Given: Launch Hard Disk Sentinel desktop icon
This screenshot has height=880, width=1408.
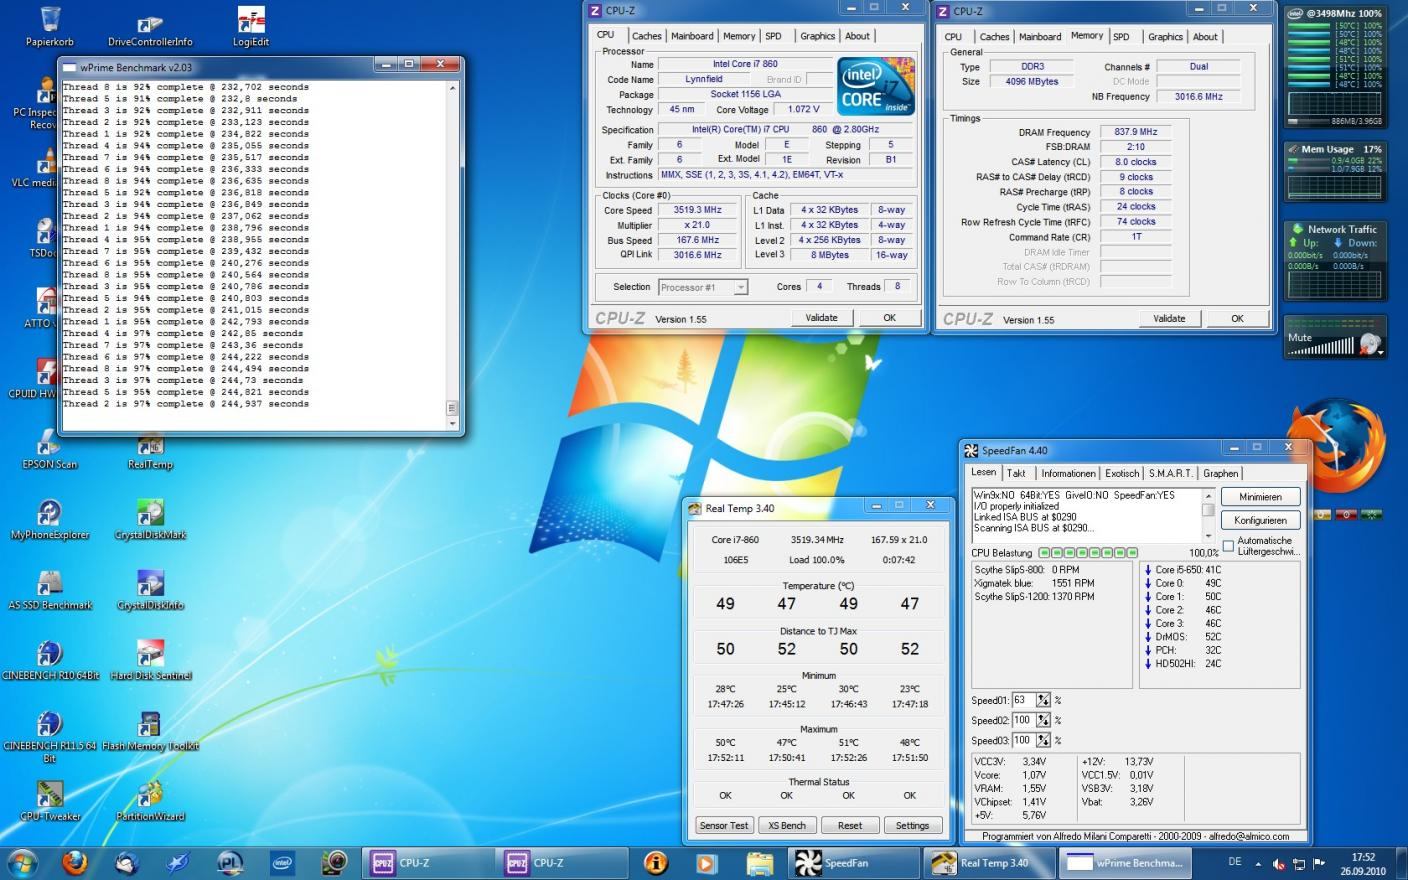Looking at the screenshot, I should (150, 660).
